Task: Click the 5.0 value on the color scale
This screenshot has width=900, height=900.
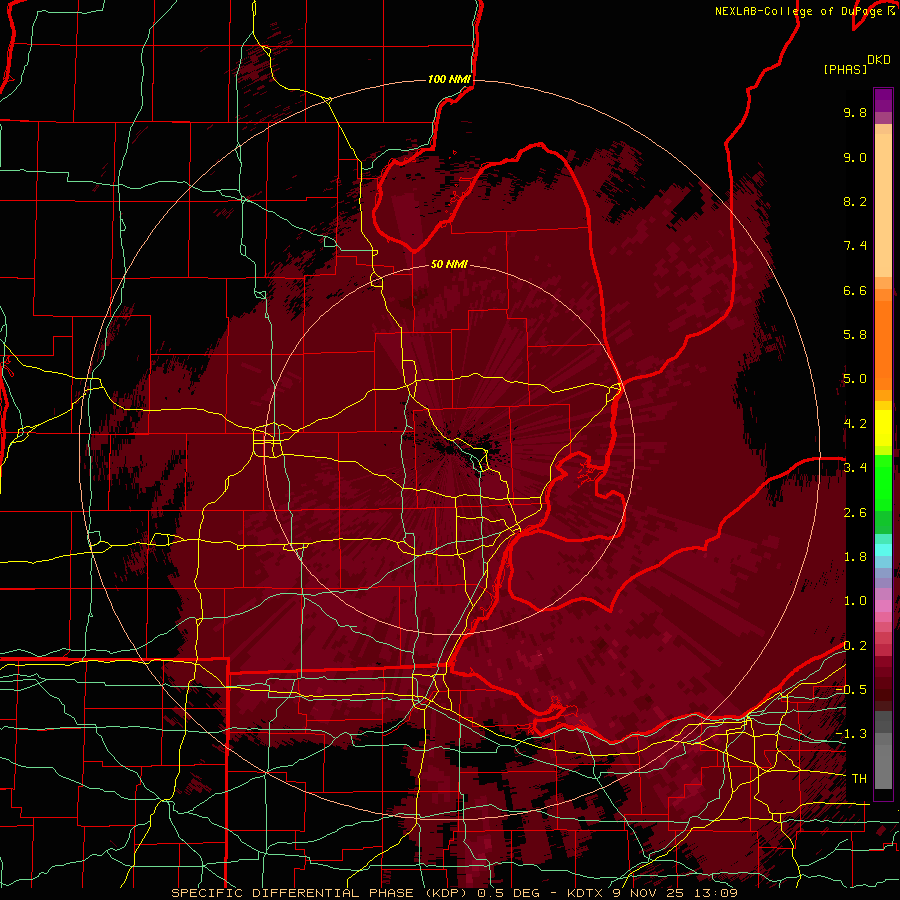Action: 855,379
